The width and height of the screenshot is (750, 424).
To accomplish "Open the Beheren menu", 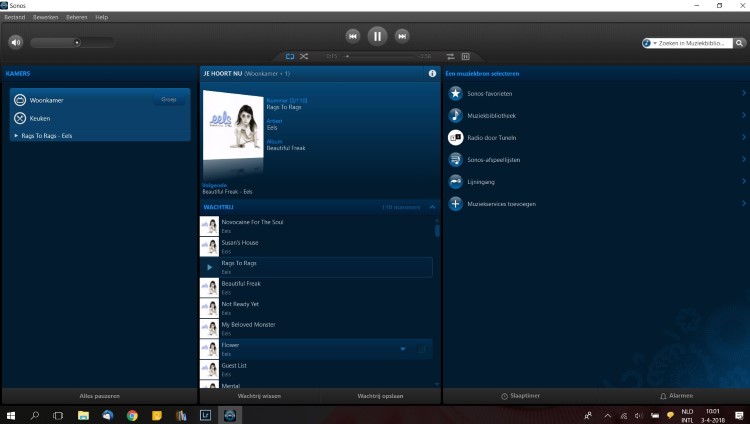I will pyautogui.click(x=76, y=17).
